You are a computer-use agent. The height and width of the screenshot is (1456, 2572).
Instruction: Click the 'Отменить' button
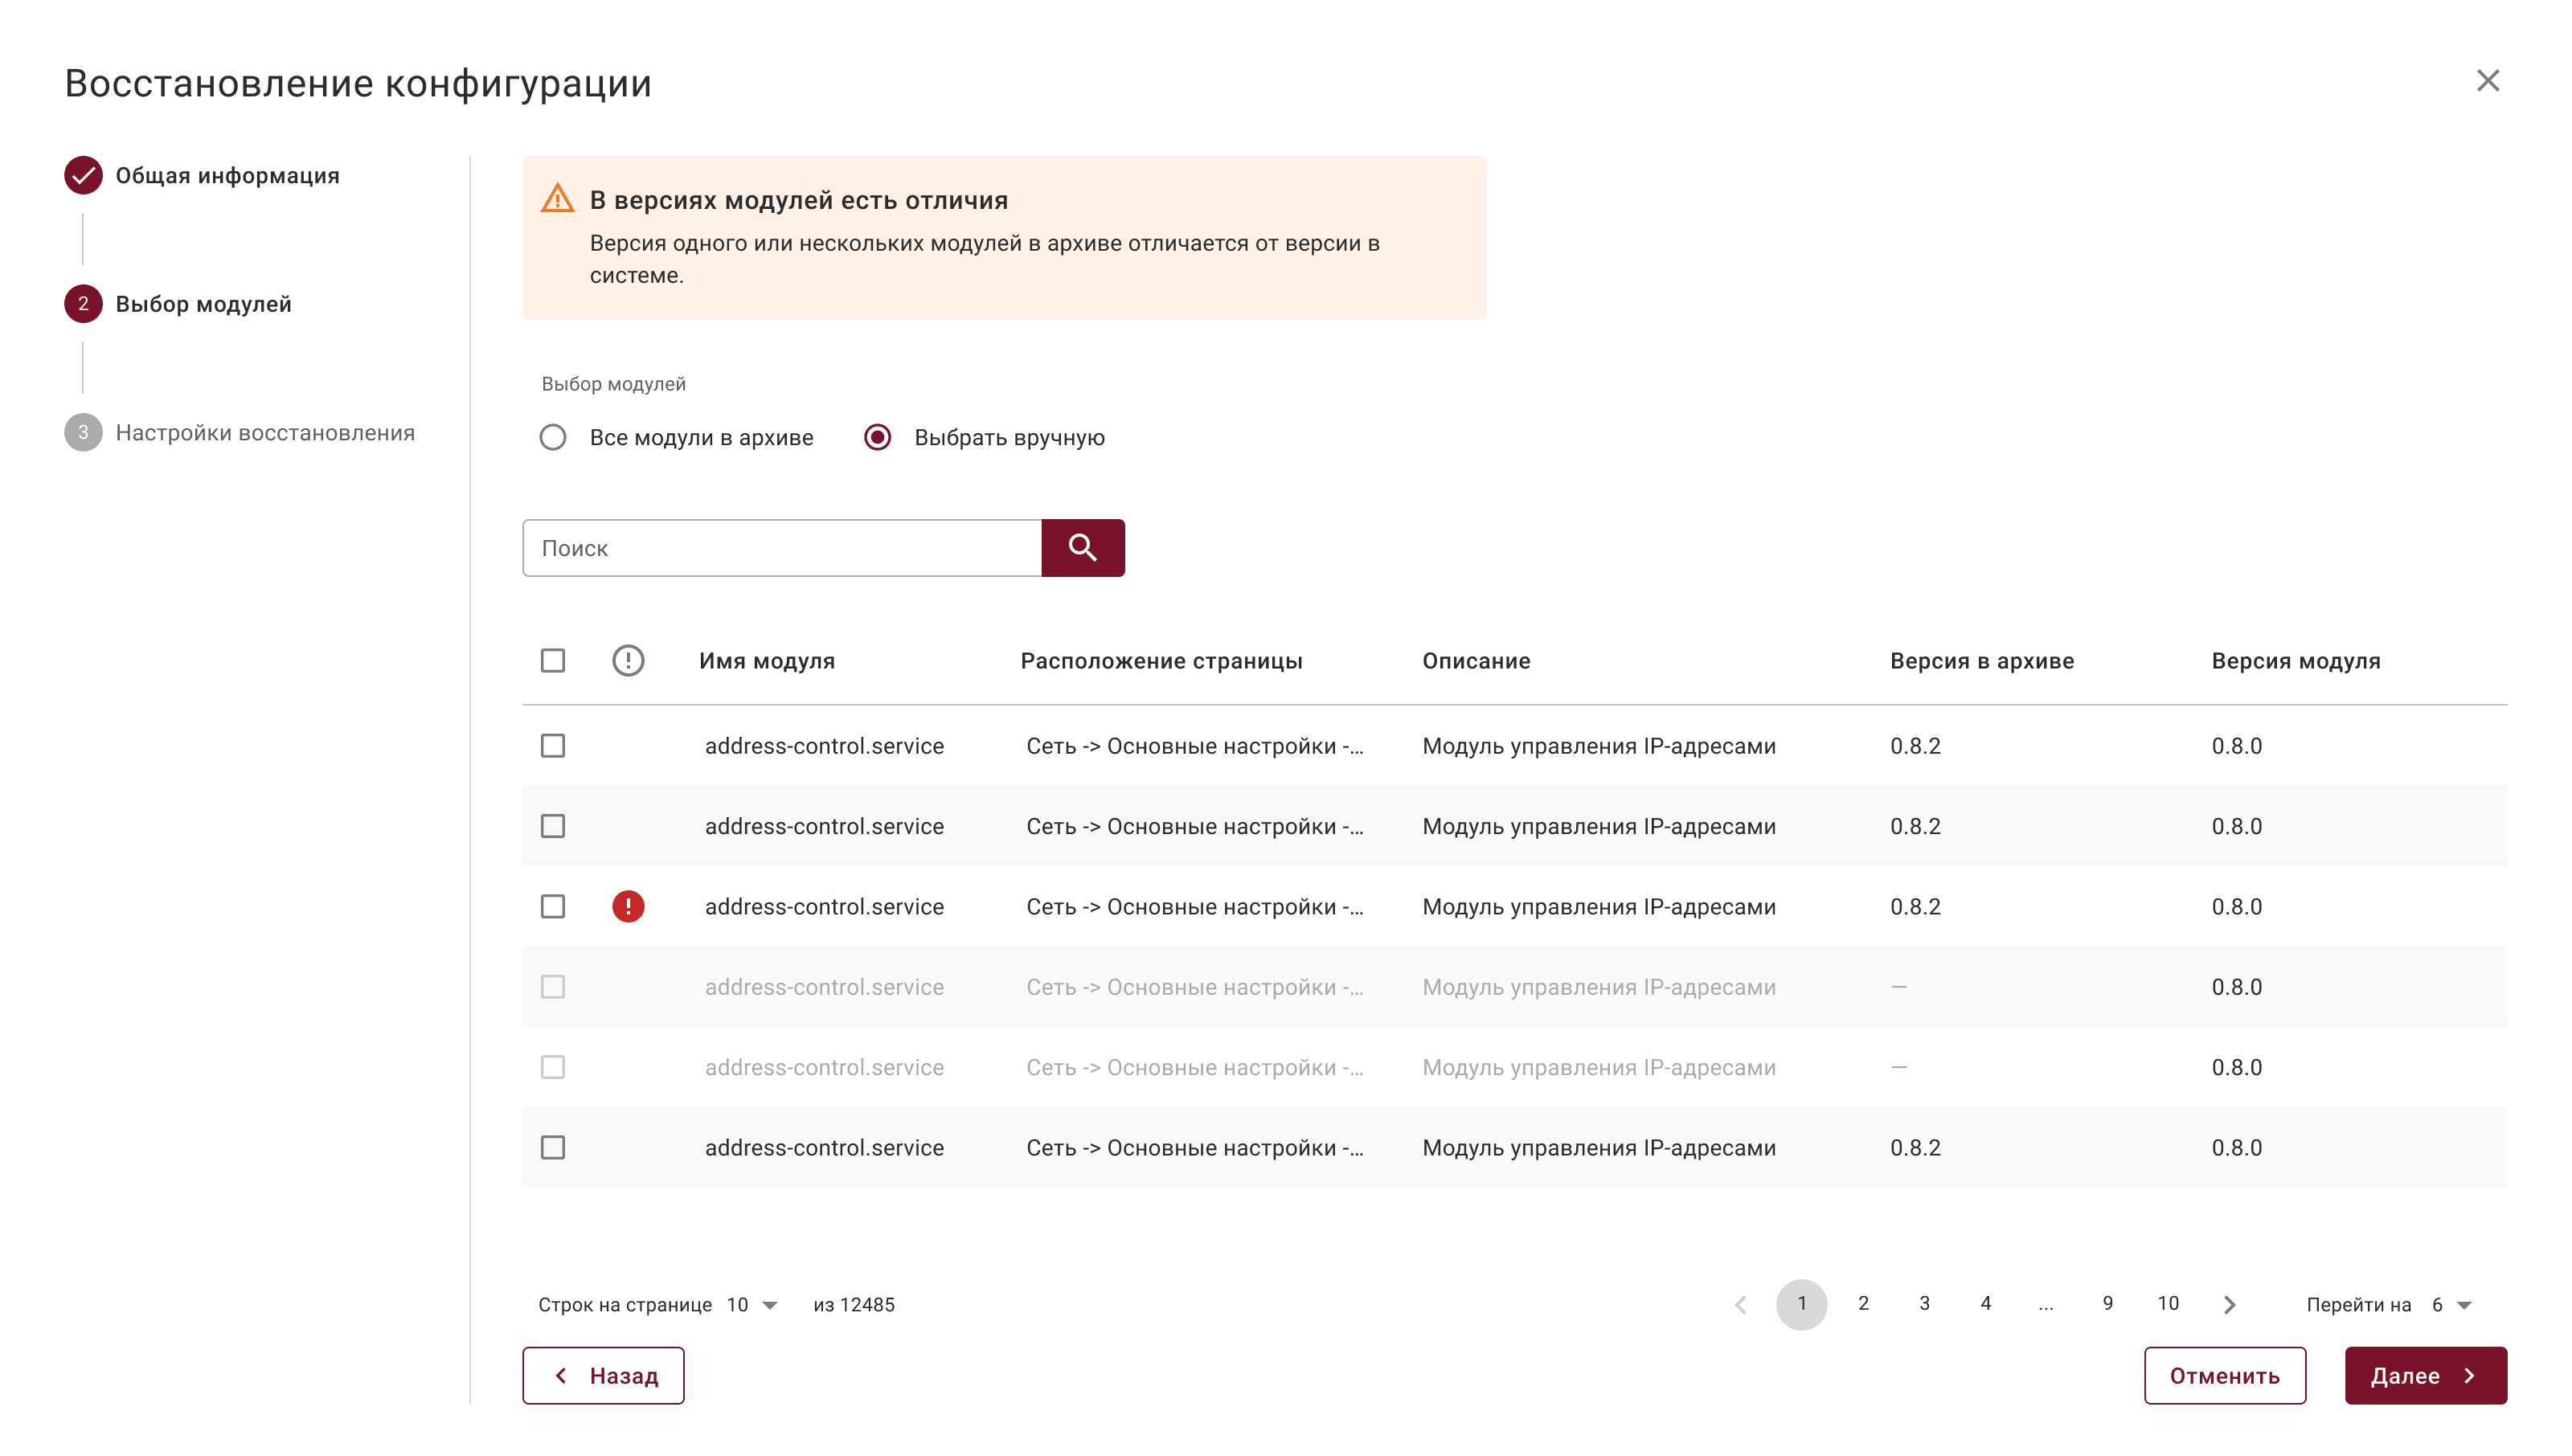(2224, 1375)
